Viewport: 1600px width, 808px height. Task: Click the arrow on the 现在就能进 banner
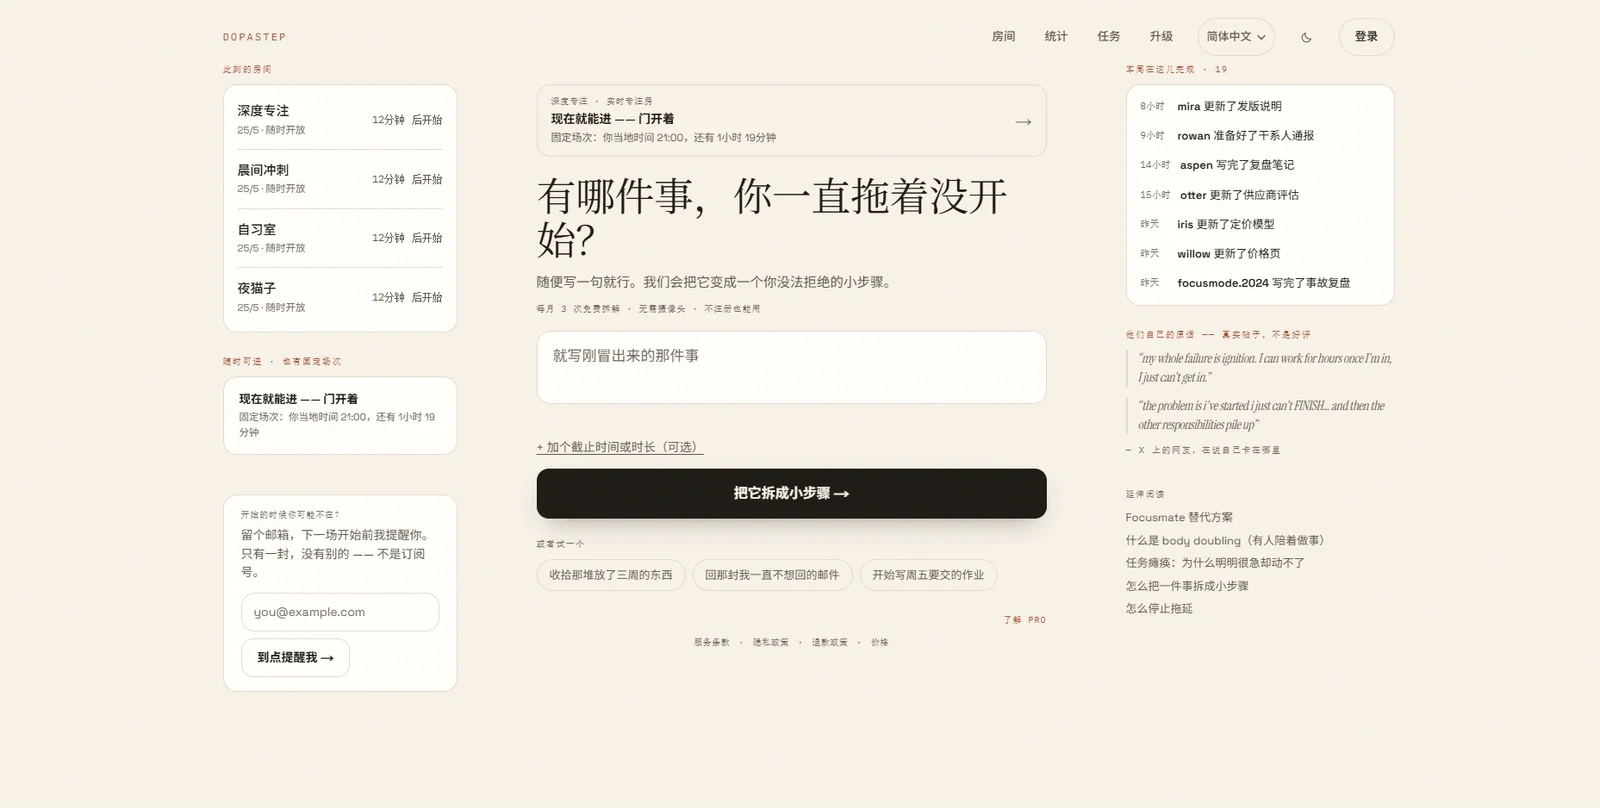pyautogui.click(x=1023, y=122)
